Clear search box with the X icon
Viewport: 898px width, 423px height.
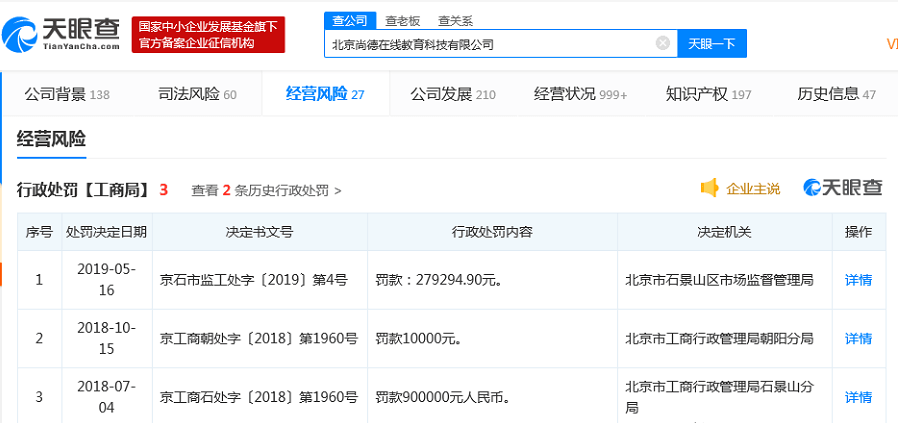[x=662, y=44]
